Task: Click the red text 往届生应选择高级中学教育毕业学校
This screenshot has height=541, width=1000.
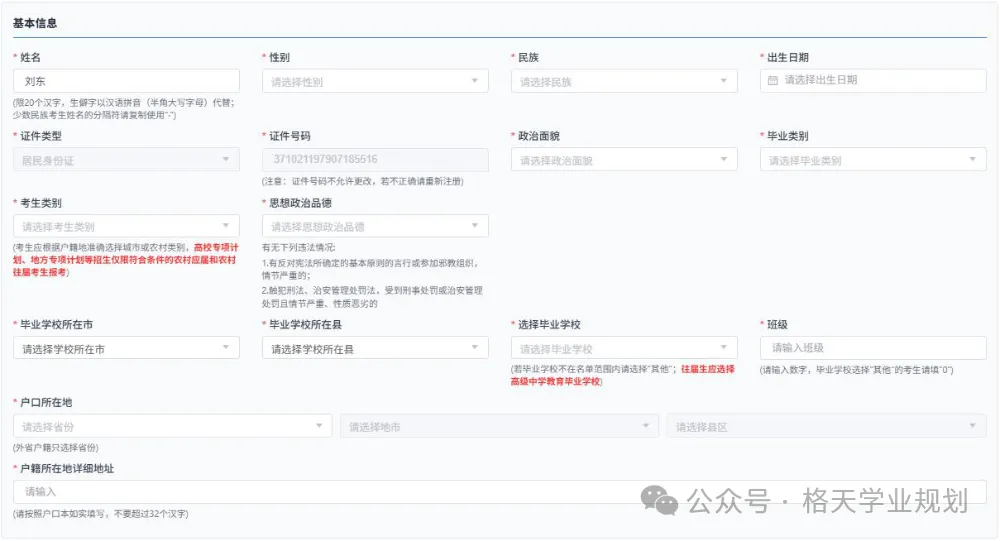Action: [x=622, y=375]
